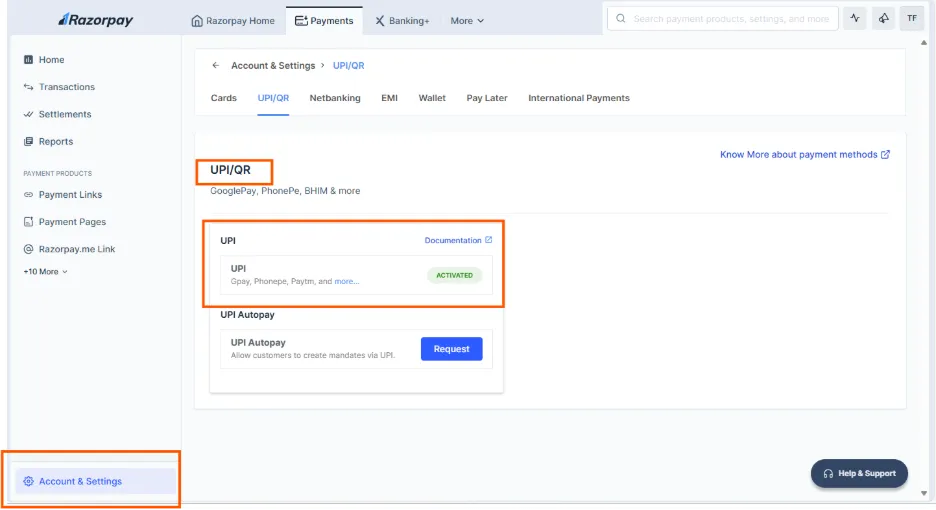
Task: Click the Payments tab icon
Action: (301, 21)
